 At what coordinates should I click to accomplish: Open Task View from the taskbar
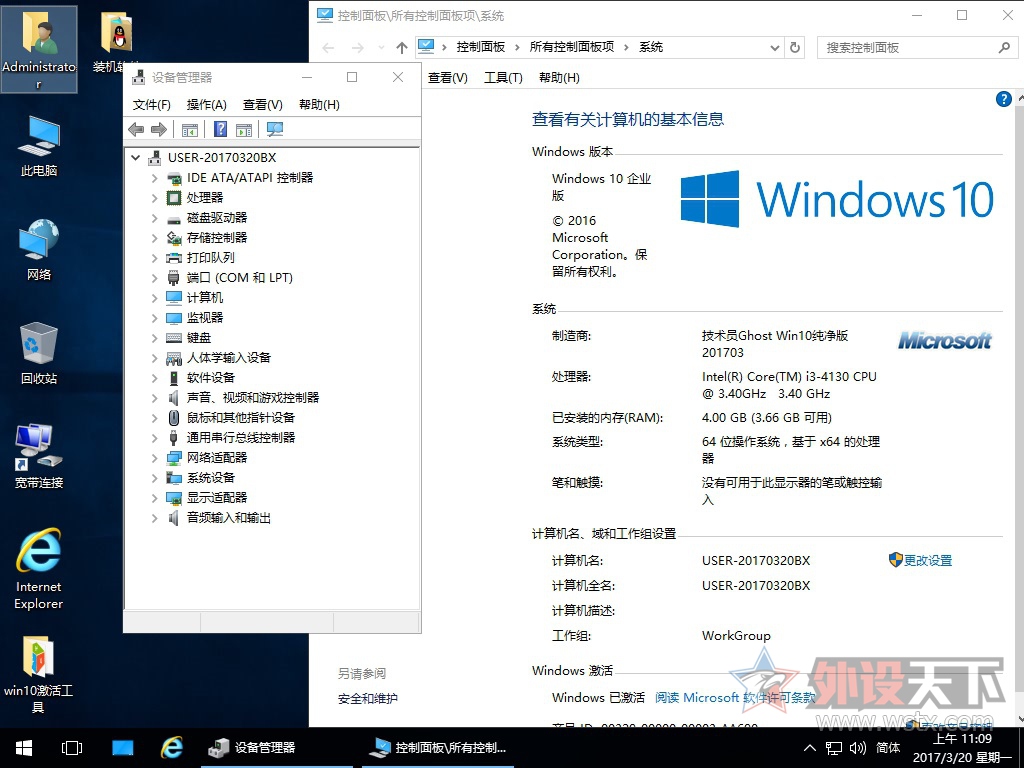[72, 748]
